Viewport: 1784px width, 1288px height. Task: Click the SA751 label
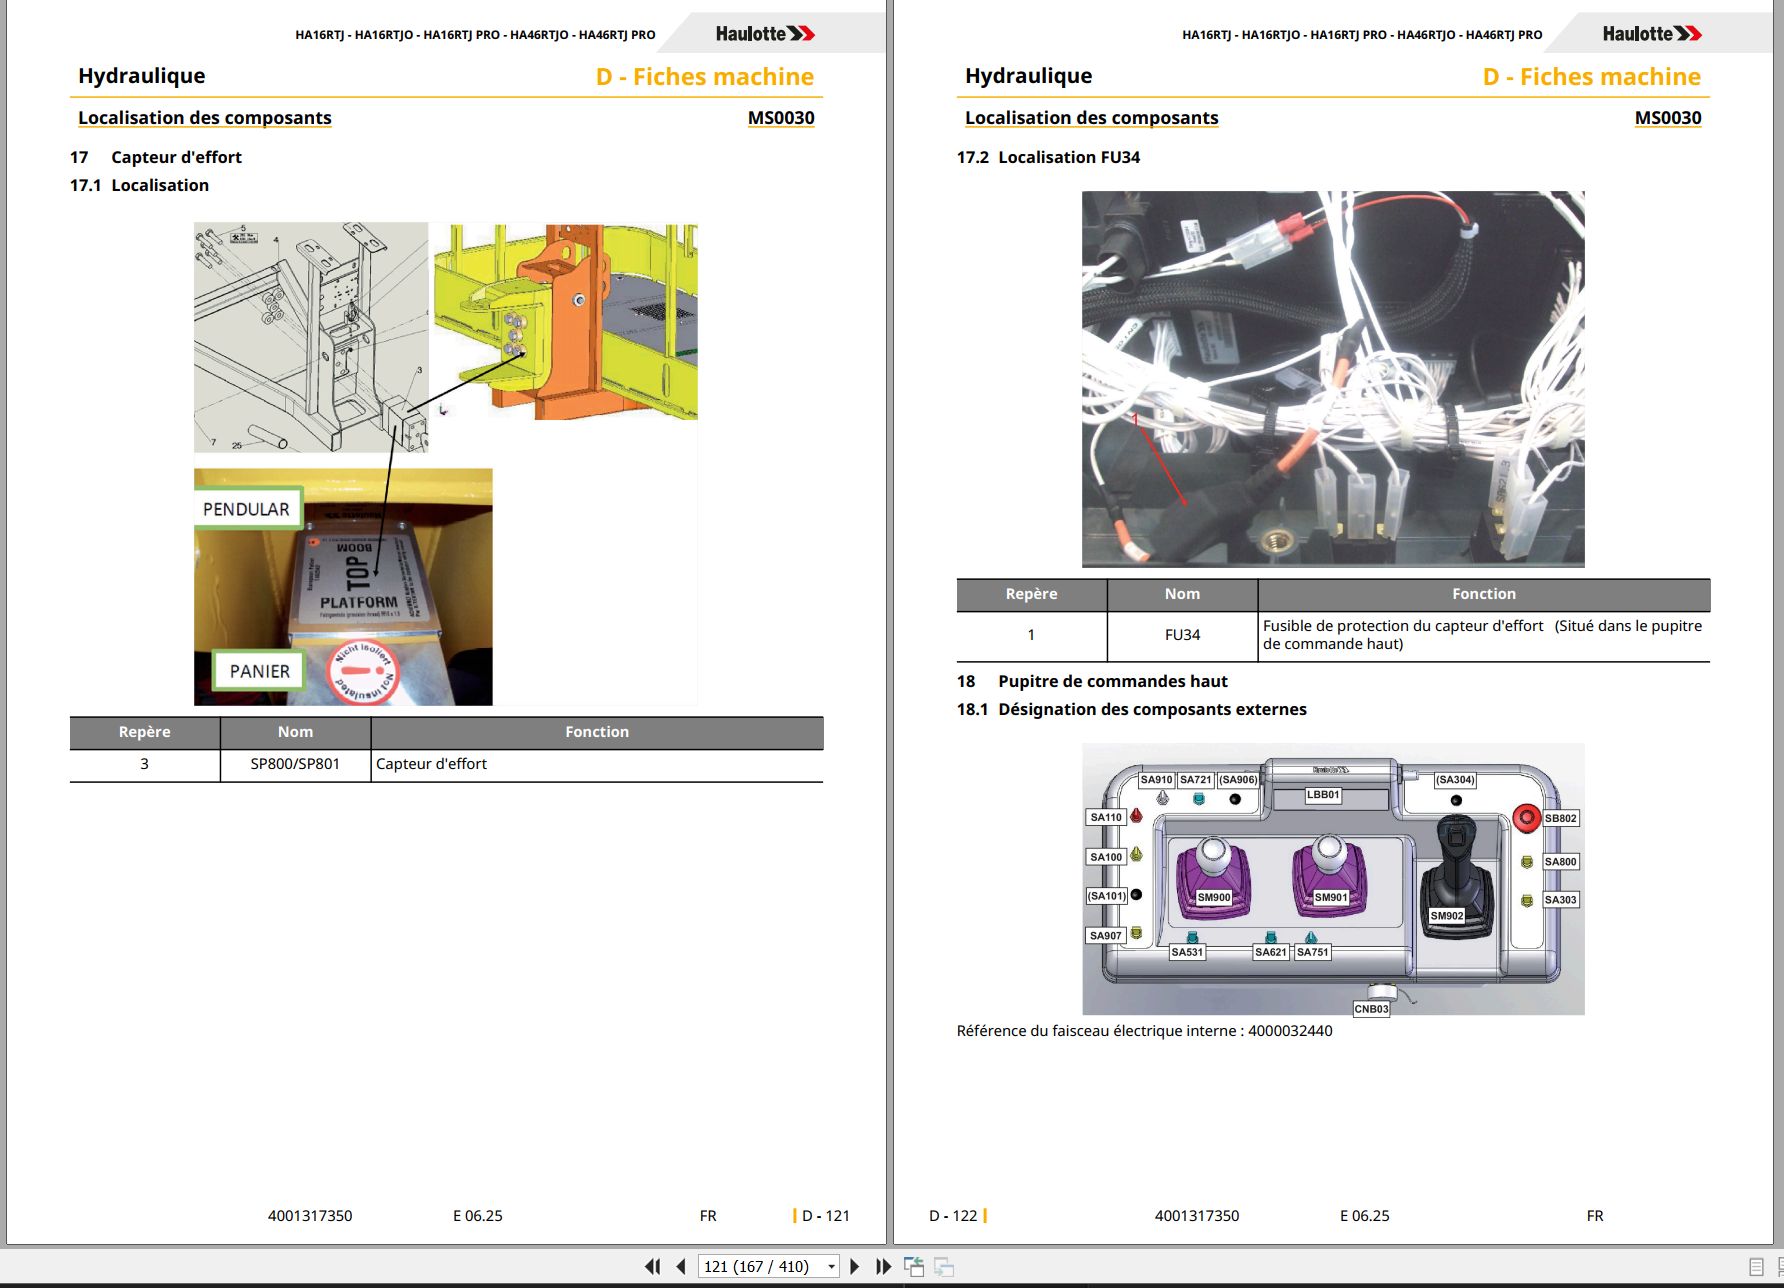pos(1312,952)
